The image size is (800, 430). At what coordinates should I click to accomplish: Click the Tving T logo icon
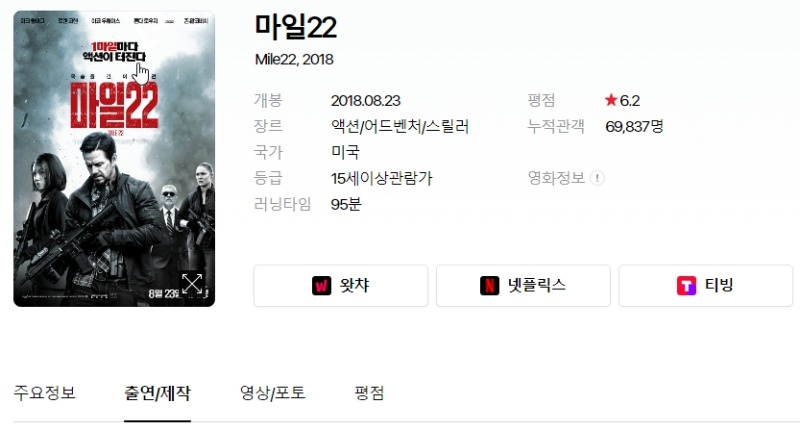click(x=686, y=286)
